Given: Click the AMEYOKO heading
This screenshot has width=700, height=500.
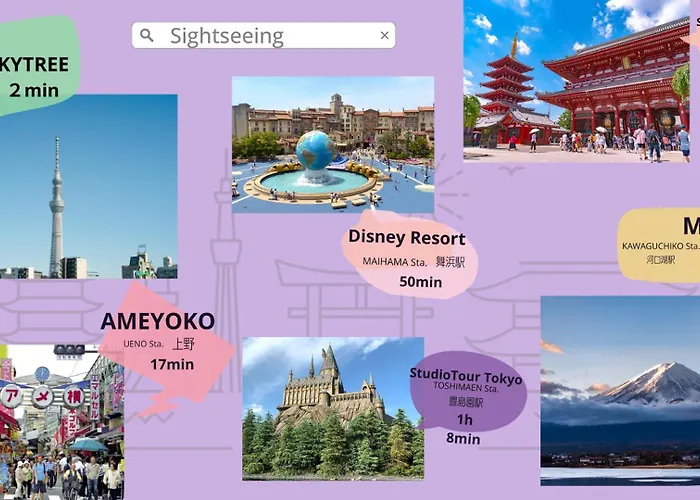Looking at the screenshot, I should click(x=158, y=321).
